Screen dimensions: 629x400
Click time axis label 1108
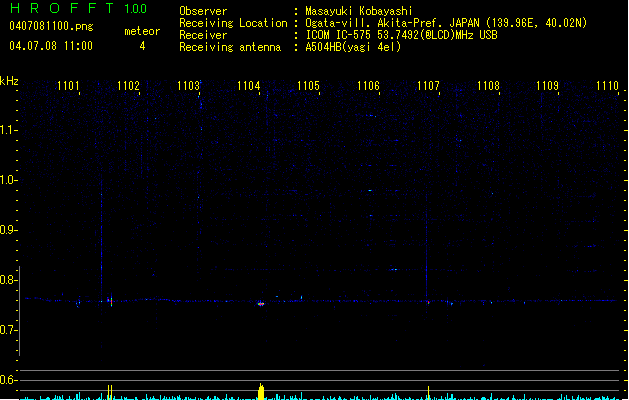coord(488,86)
